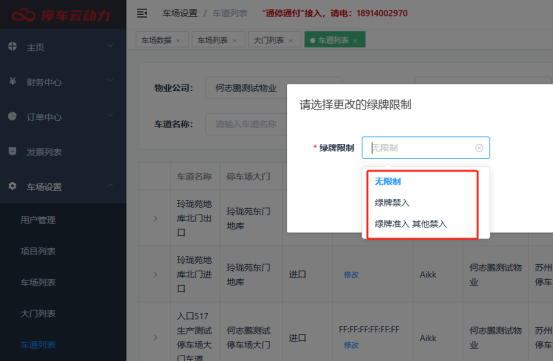554x361 pixels.
Task: Click the 订单中心 pie icon
Action: pos(12,117)
